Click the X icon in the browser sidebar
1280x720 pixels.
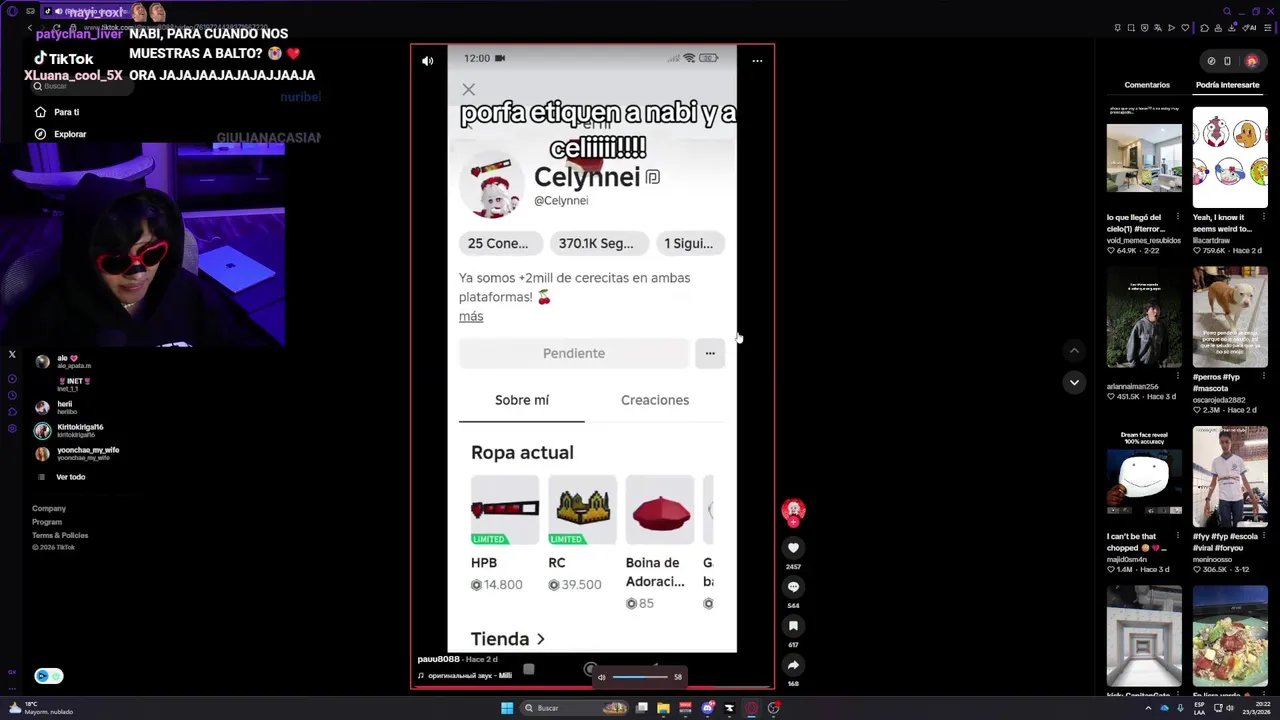click(x=12, y=354)
